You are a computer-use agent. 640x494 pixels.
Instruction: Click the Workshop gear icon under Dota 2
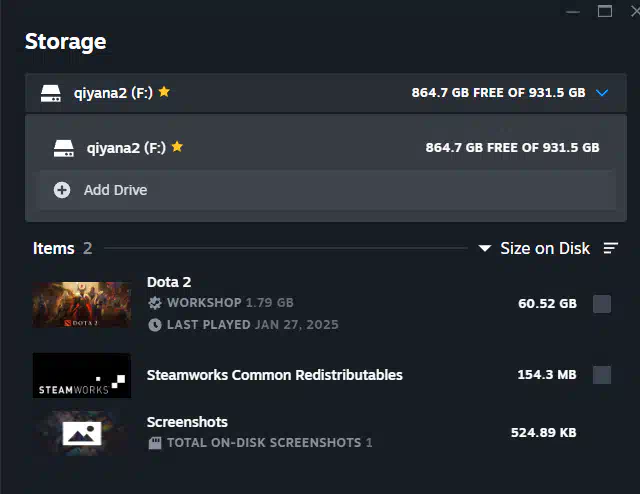pos(155,303)
